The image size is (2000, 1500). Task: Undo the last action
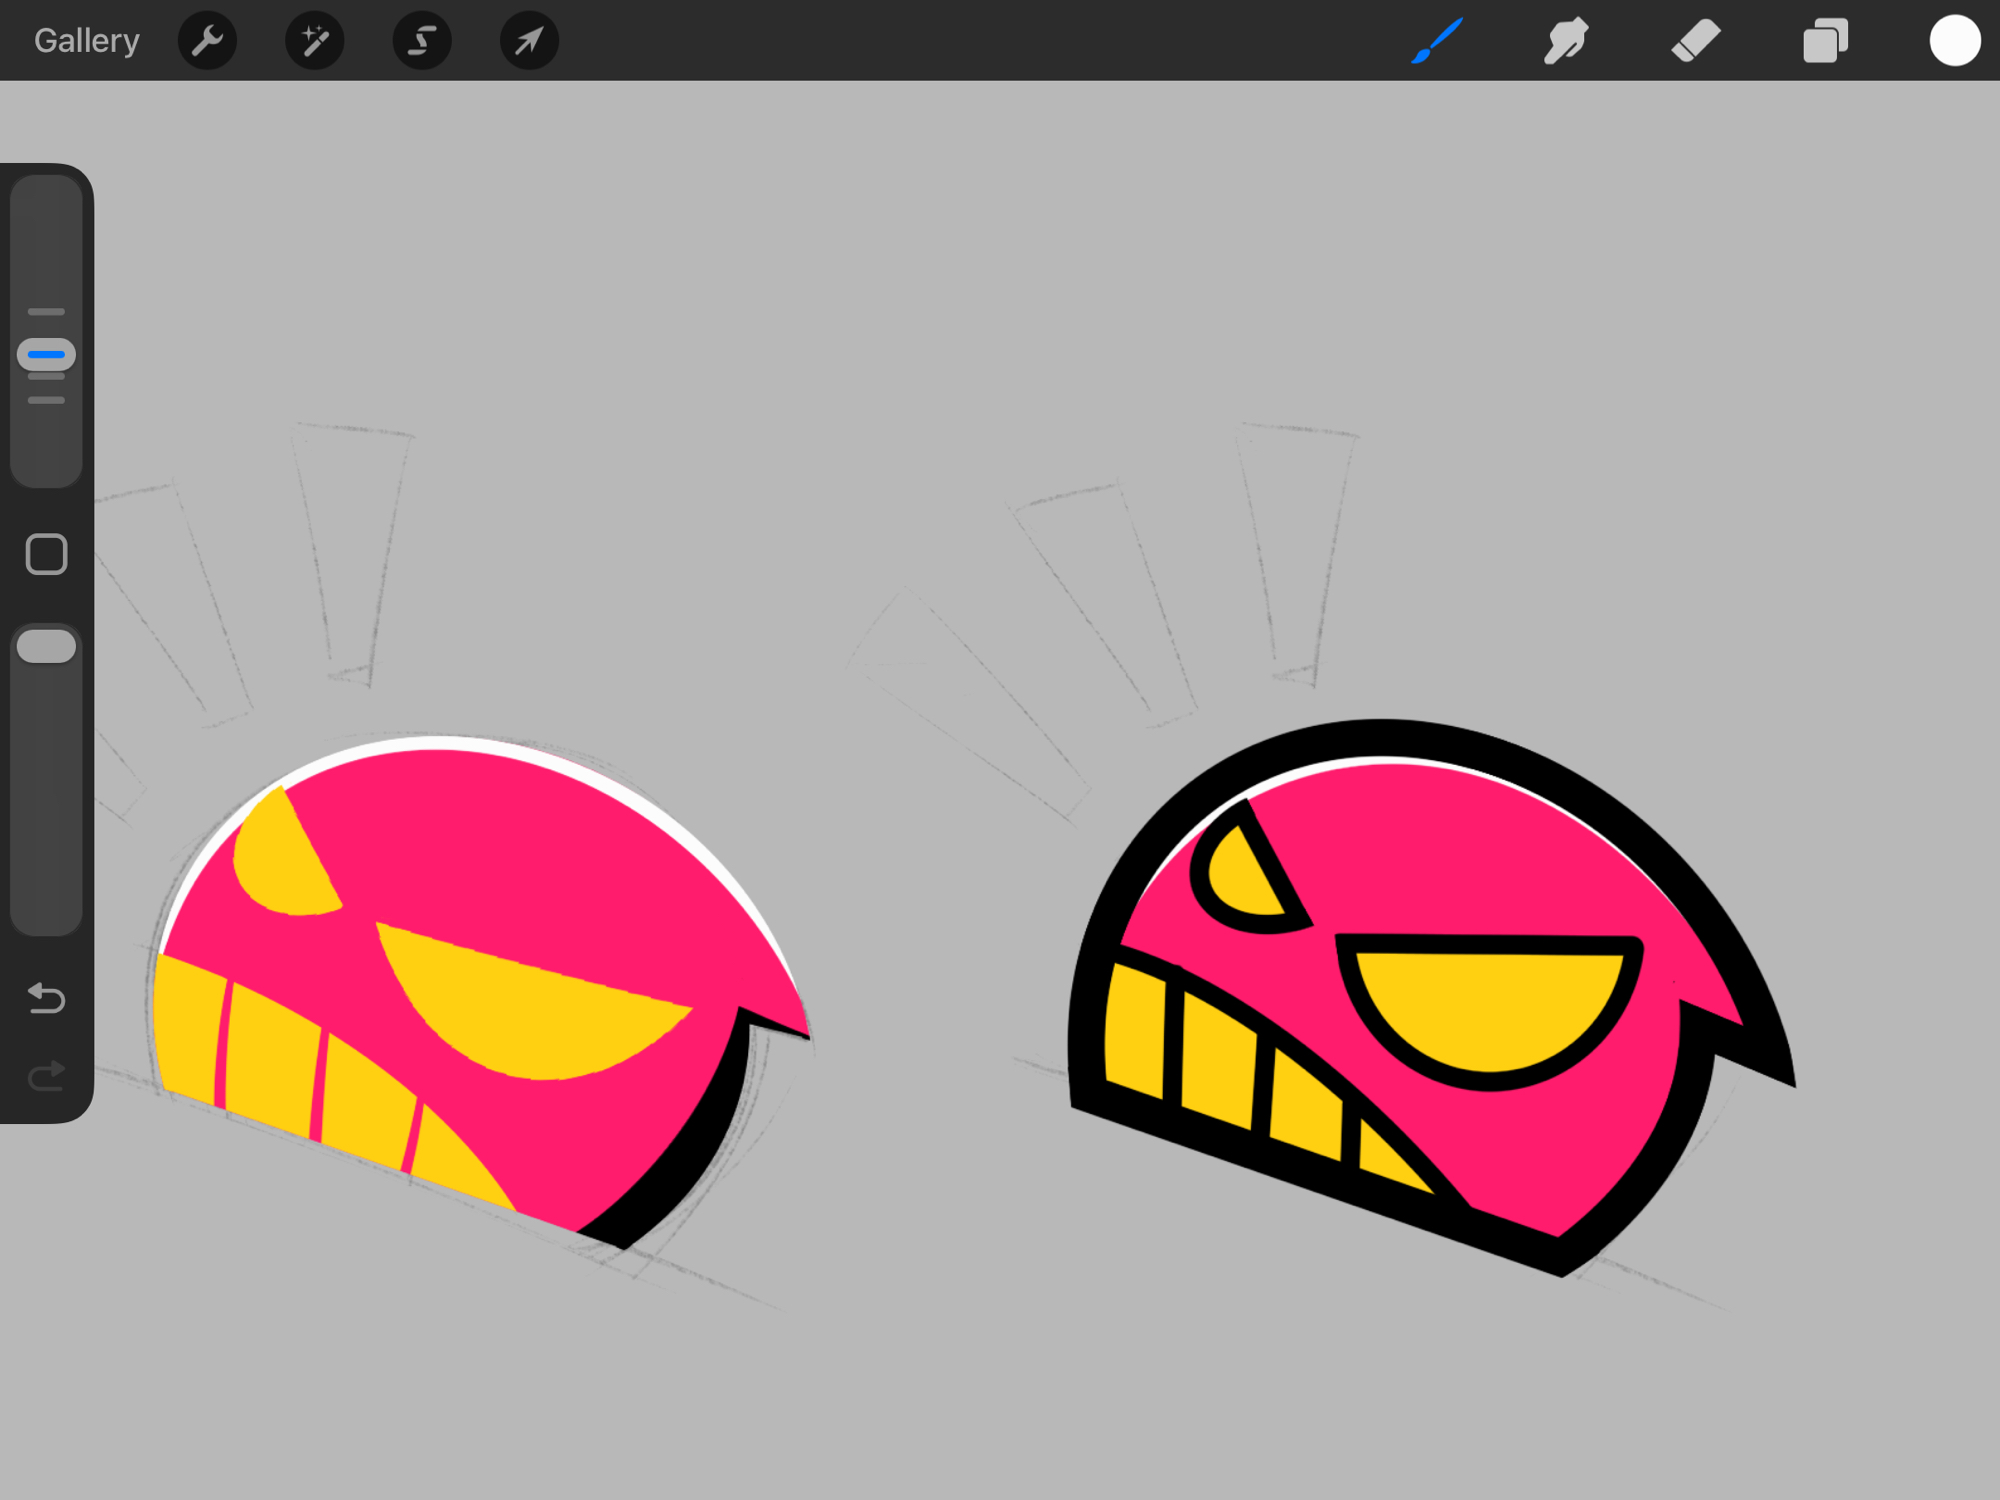[x=46, y=998]
